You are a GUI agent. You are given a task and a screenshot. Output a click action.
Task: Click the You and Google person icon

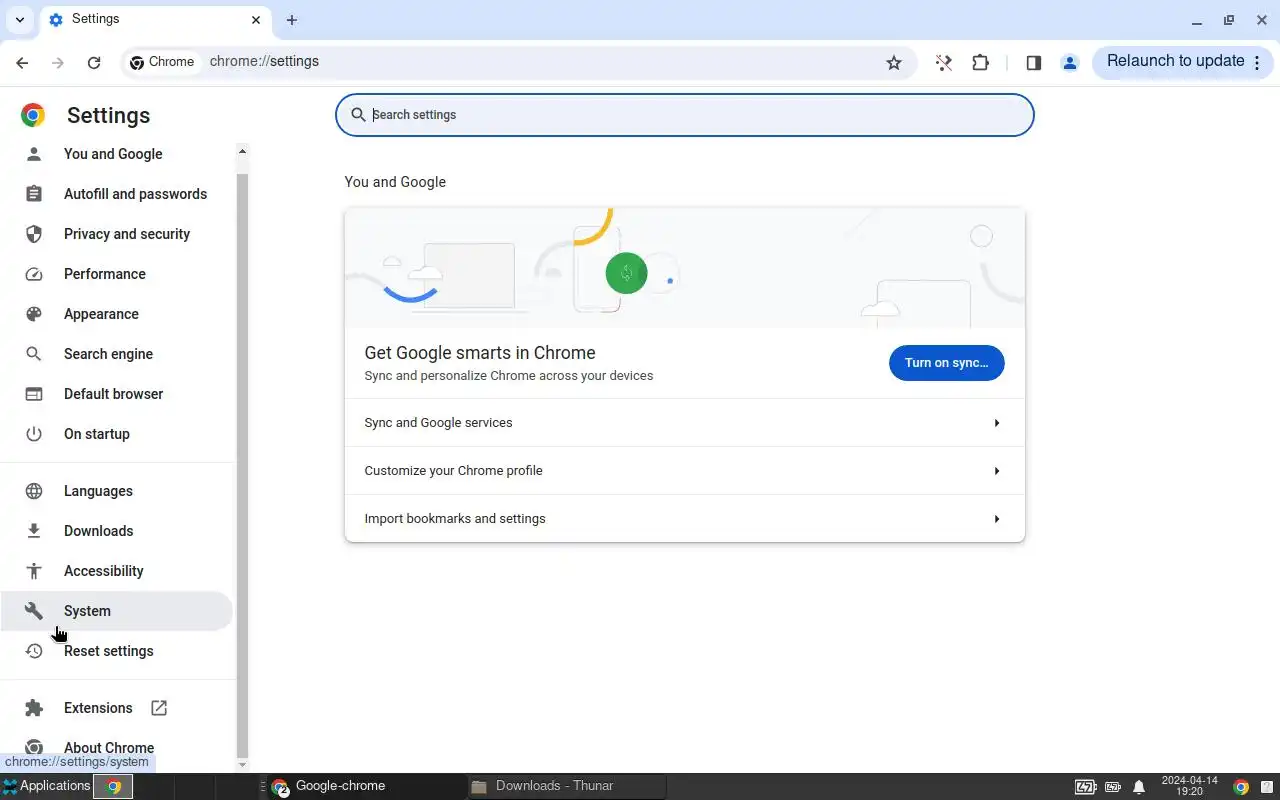tap(34, 154)
